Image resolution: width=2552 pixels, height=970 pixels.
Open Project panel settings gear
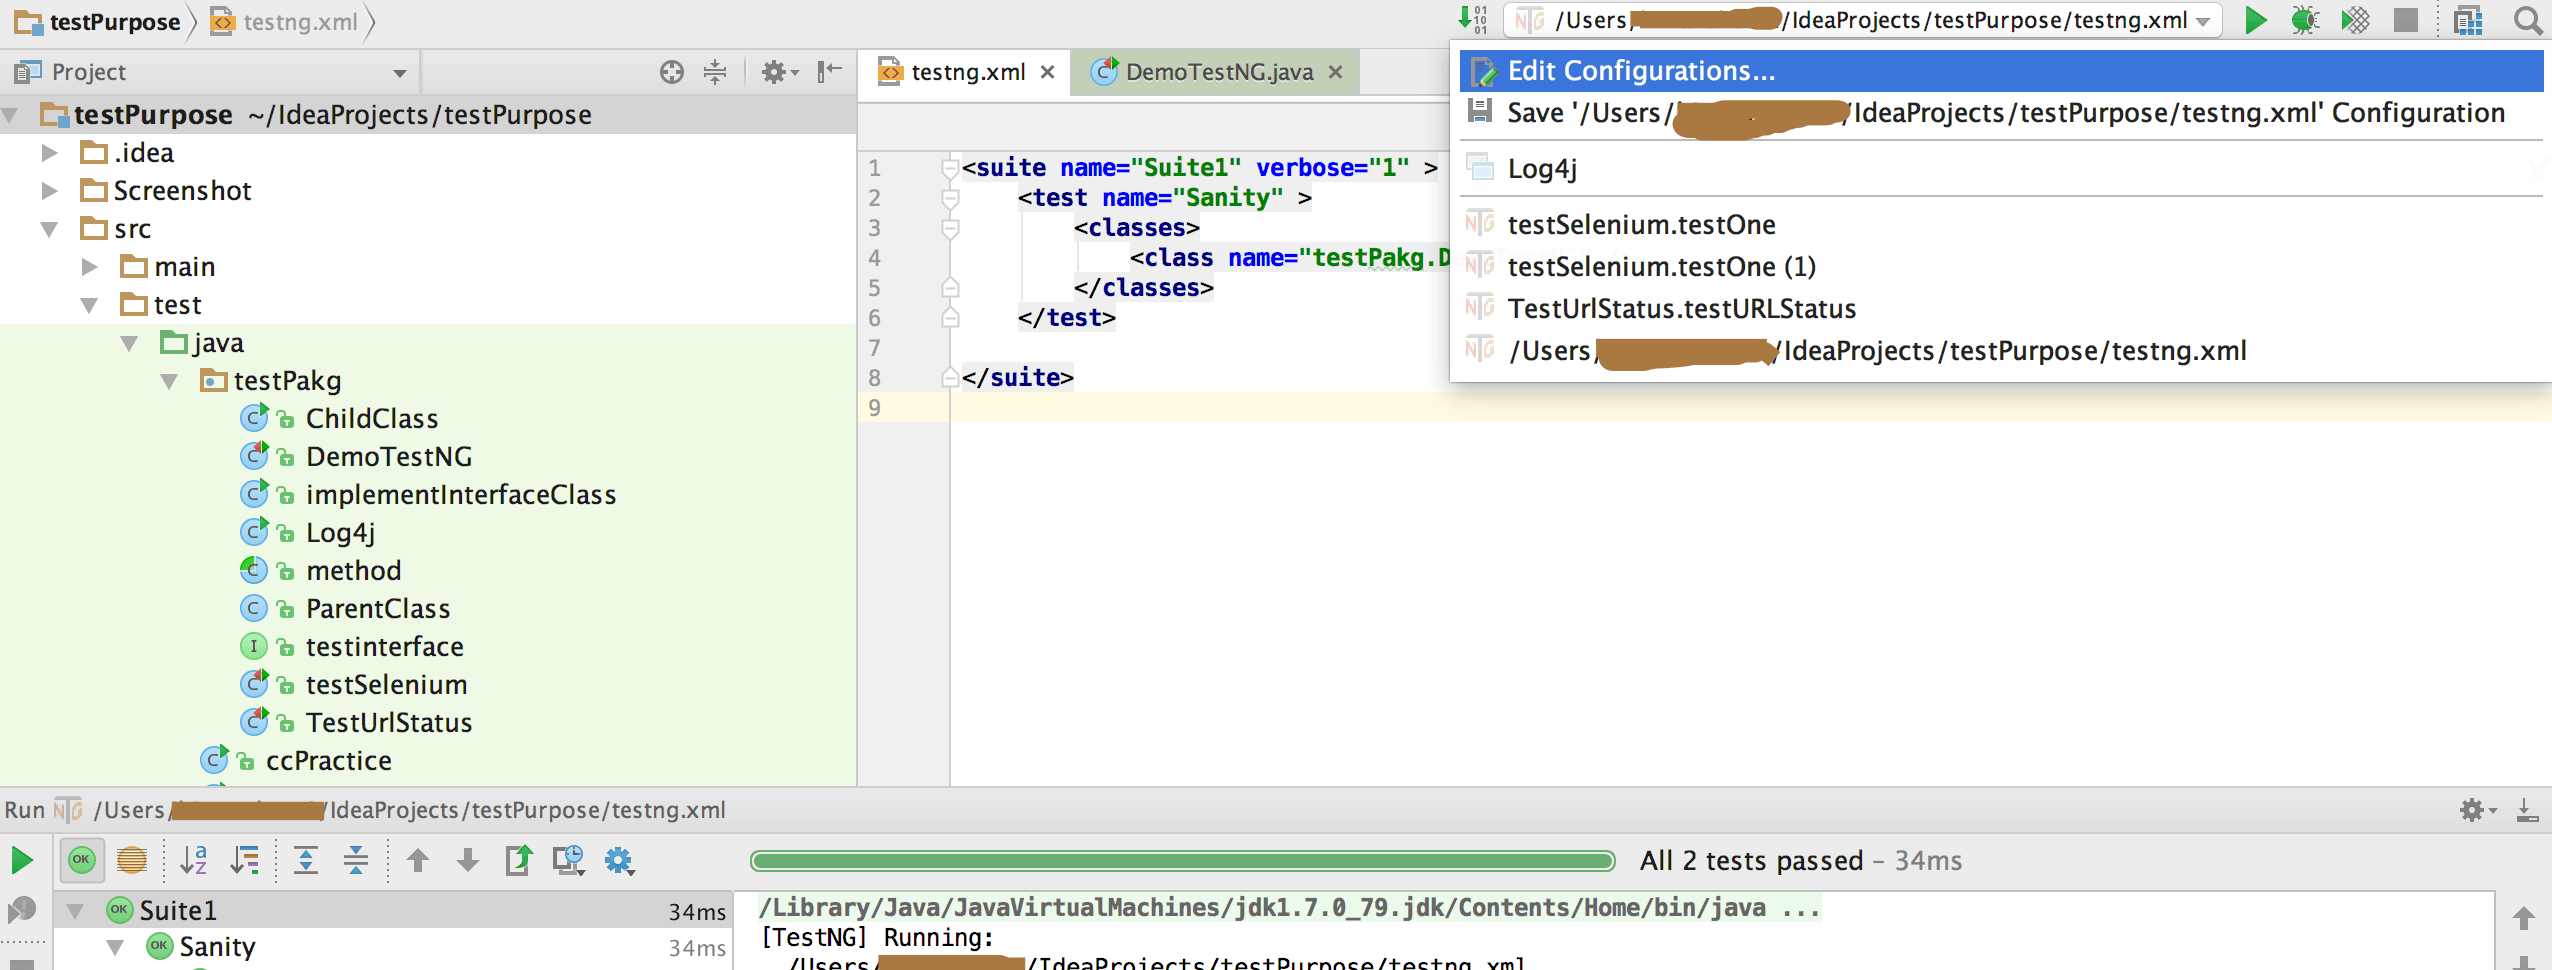[779, 72]
